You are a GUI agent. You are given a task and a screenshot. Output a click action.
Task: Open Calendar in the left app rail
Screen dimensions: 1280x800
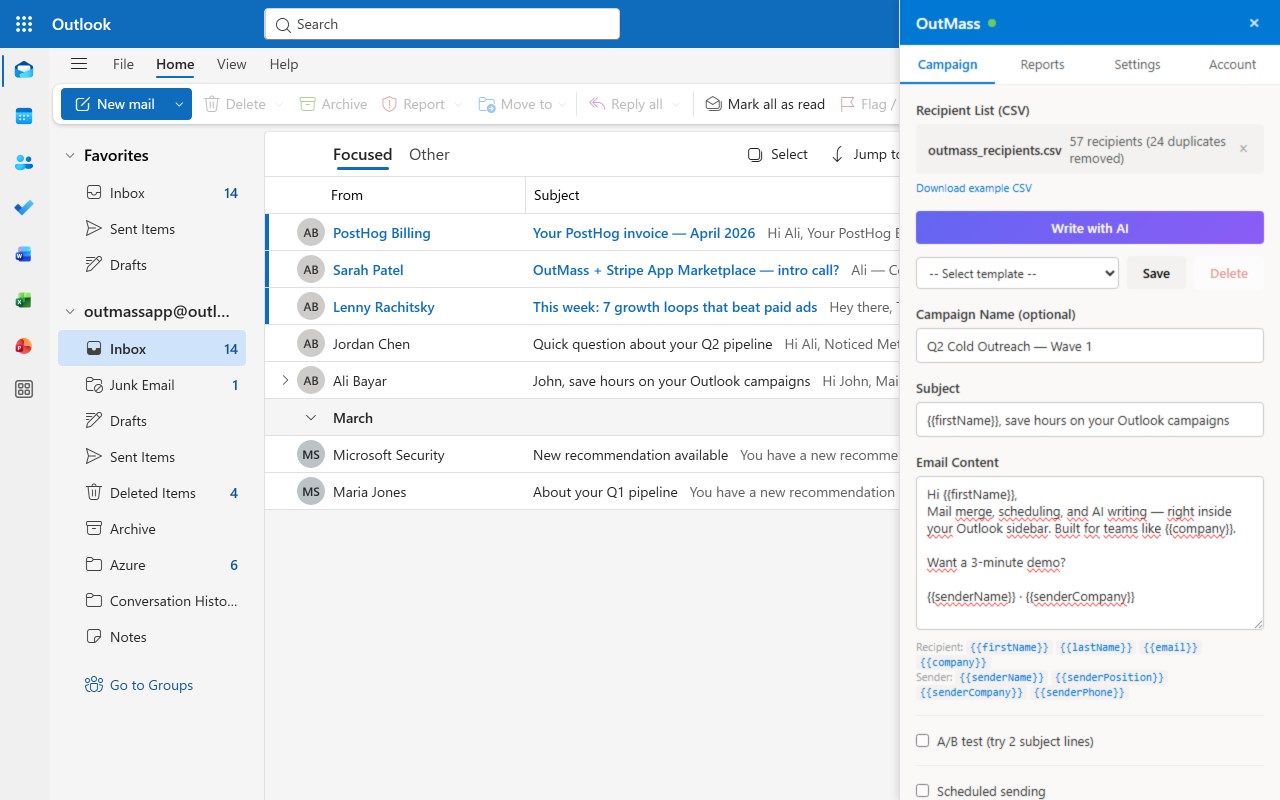24,116
